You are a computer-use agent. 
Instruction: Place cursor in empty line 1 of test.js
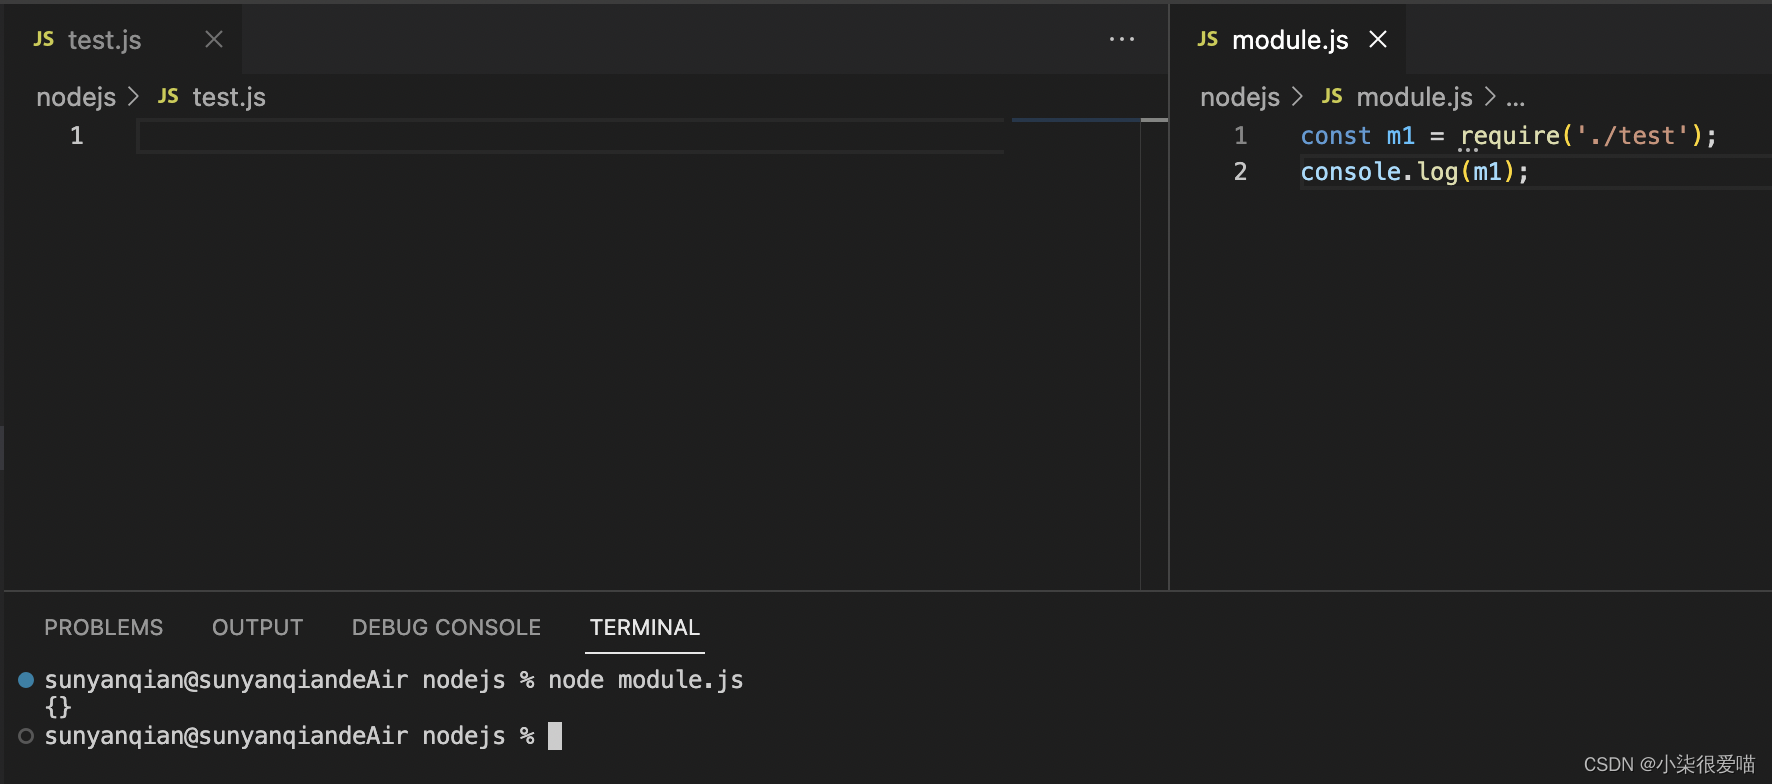coord(570,136)
